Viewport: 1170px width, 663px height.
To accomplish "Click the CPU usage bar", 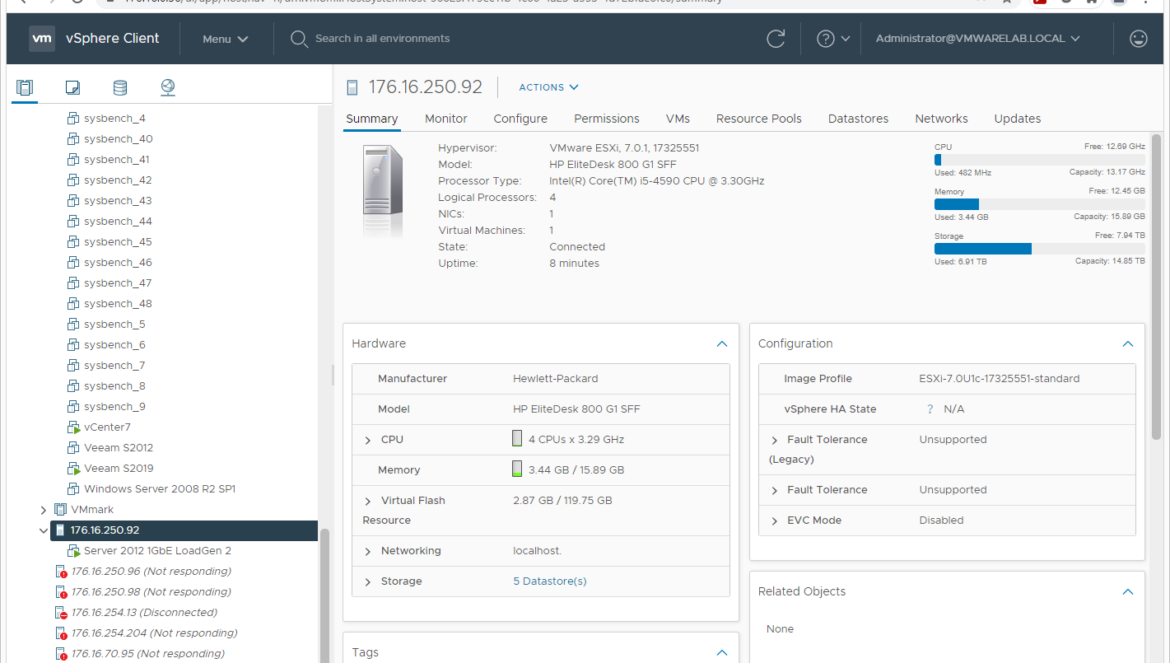I will click(x=1039, y=160).
